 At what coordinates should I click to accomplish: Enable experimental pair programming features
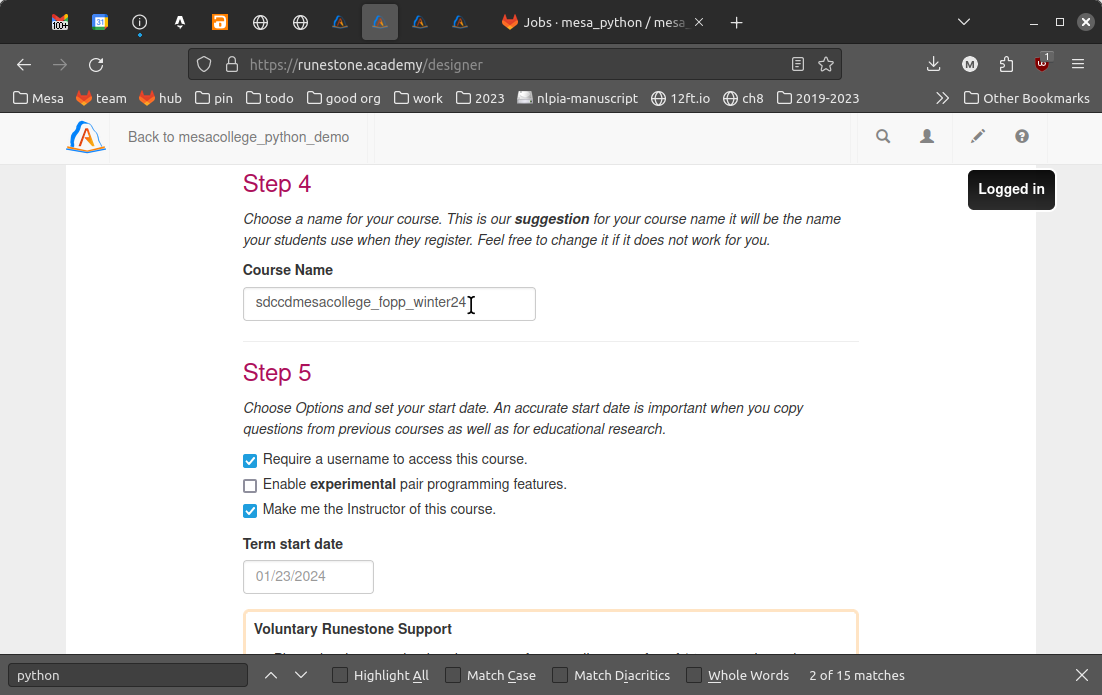pos(250,486)
